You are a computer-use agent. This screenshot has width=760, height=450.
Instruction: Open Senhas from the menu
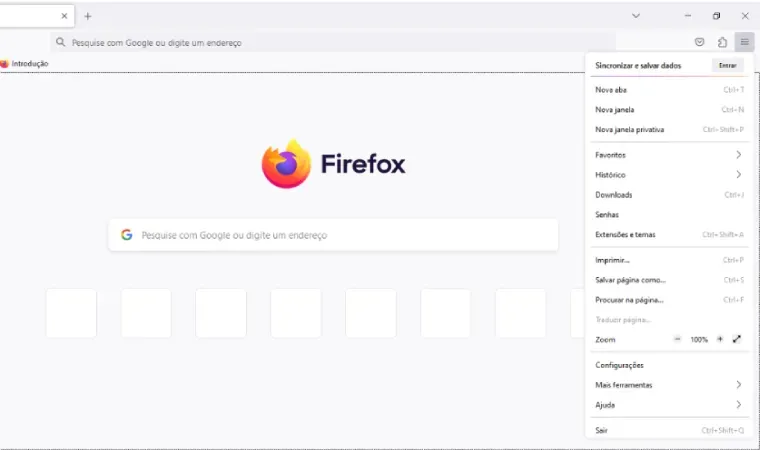click(669, 214)
